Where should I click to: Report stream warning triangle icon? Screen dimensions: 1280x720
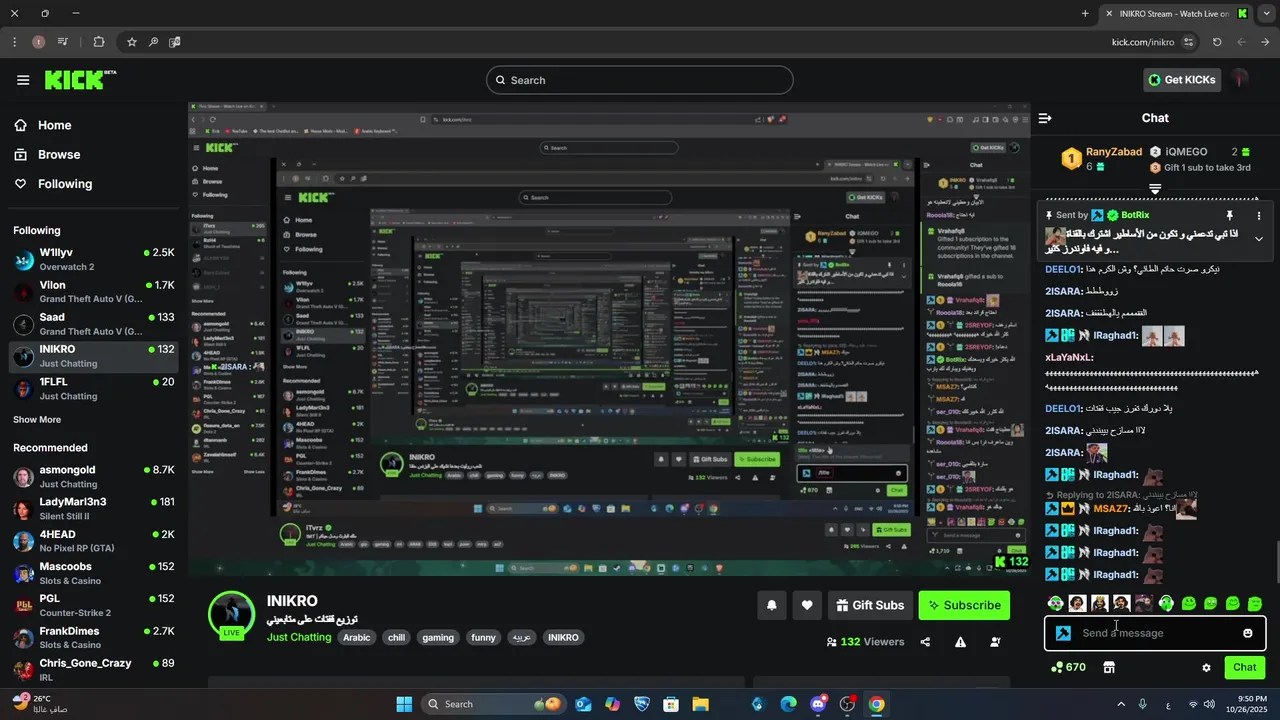(x=960, y=642)
